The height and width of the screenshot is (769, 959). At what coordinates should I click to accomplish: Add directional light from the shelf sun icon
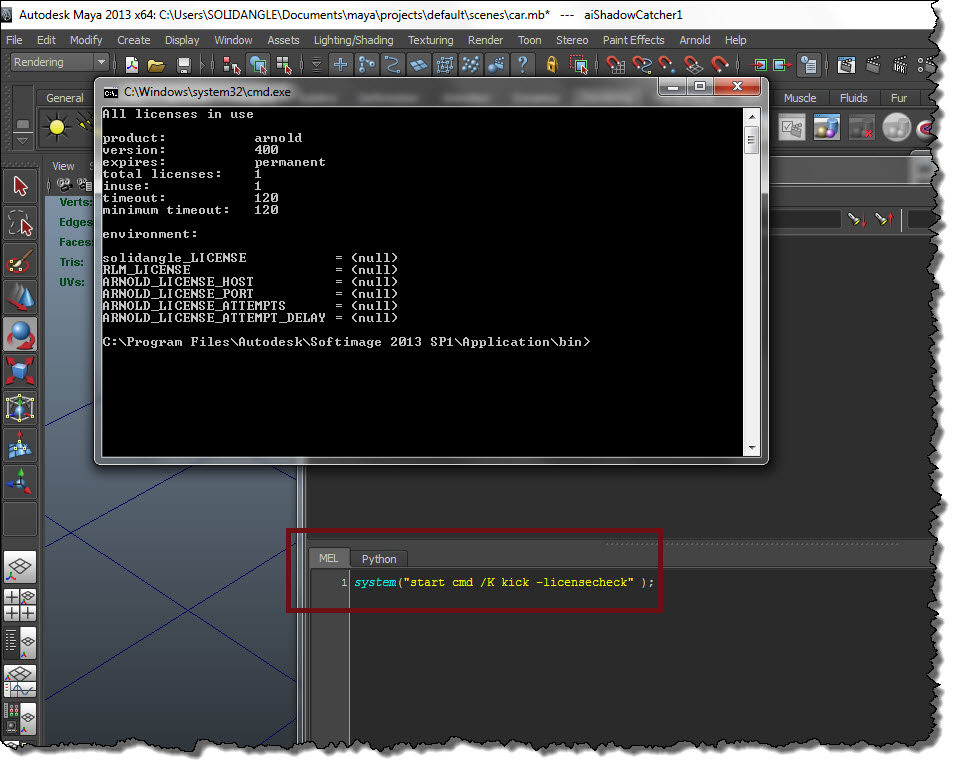56,127
